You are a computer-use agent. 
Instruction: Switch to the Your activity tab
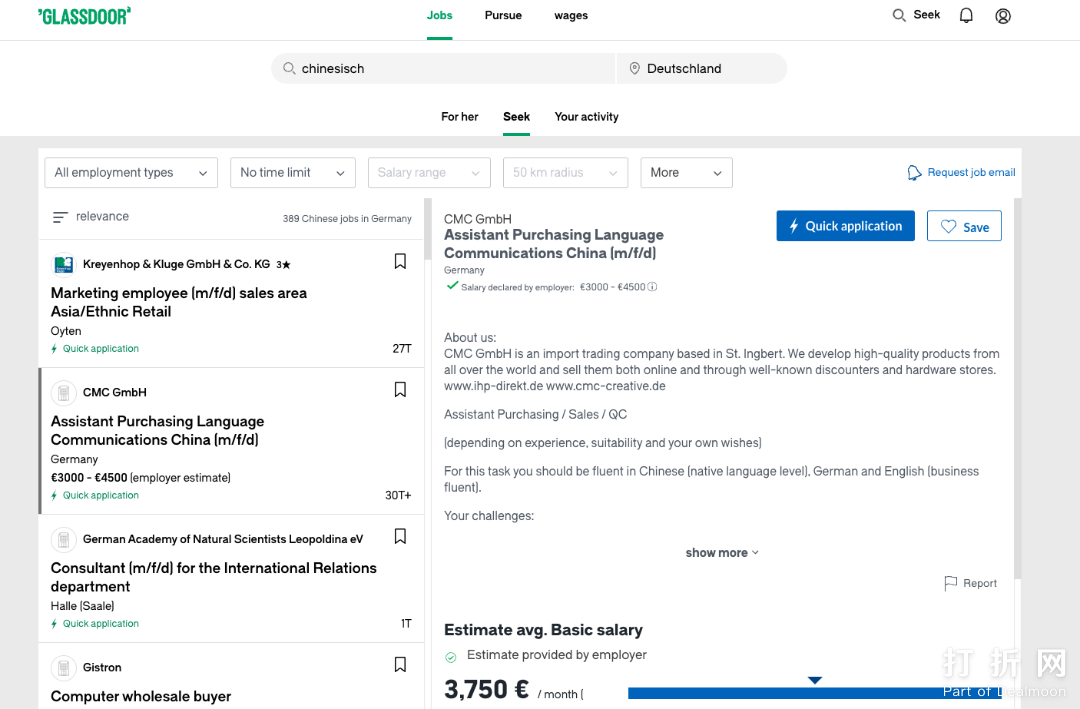point(586,117)
